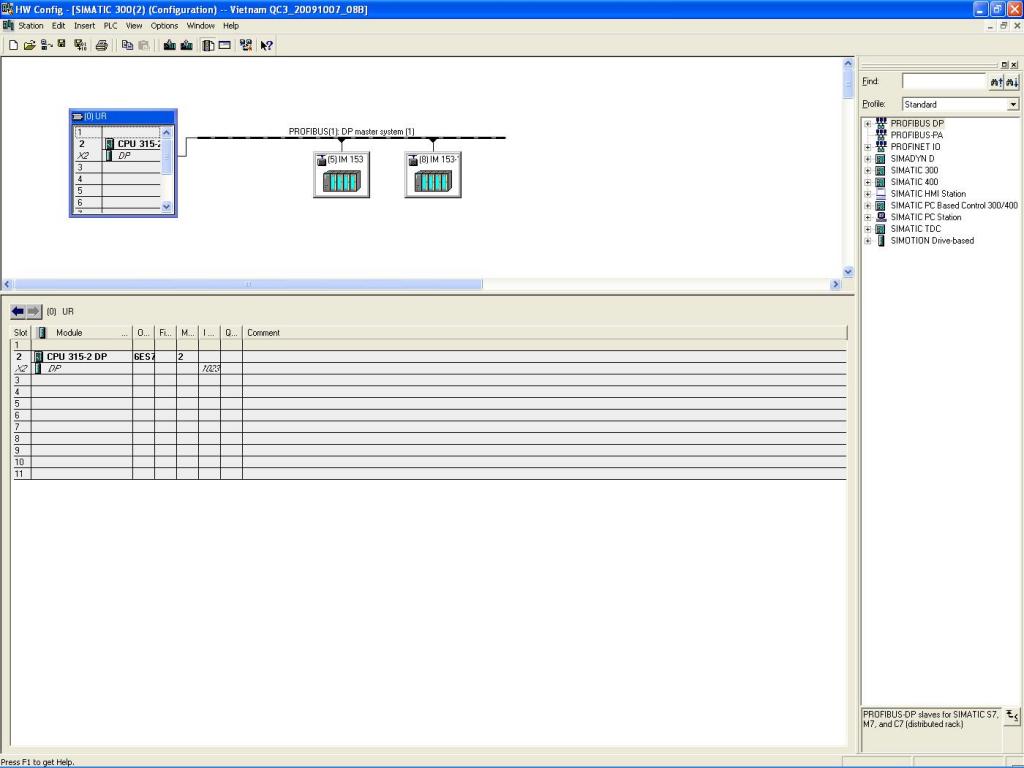Open the Window menu
Screen dimensions: 1024x768
coord(200,26)
